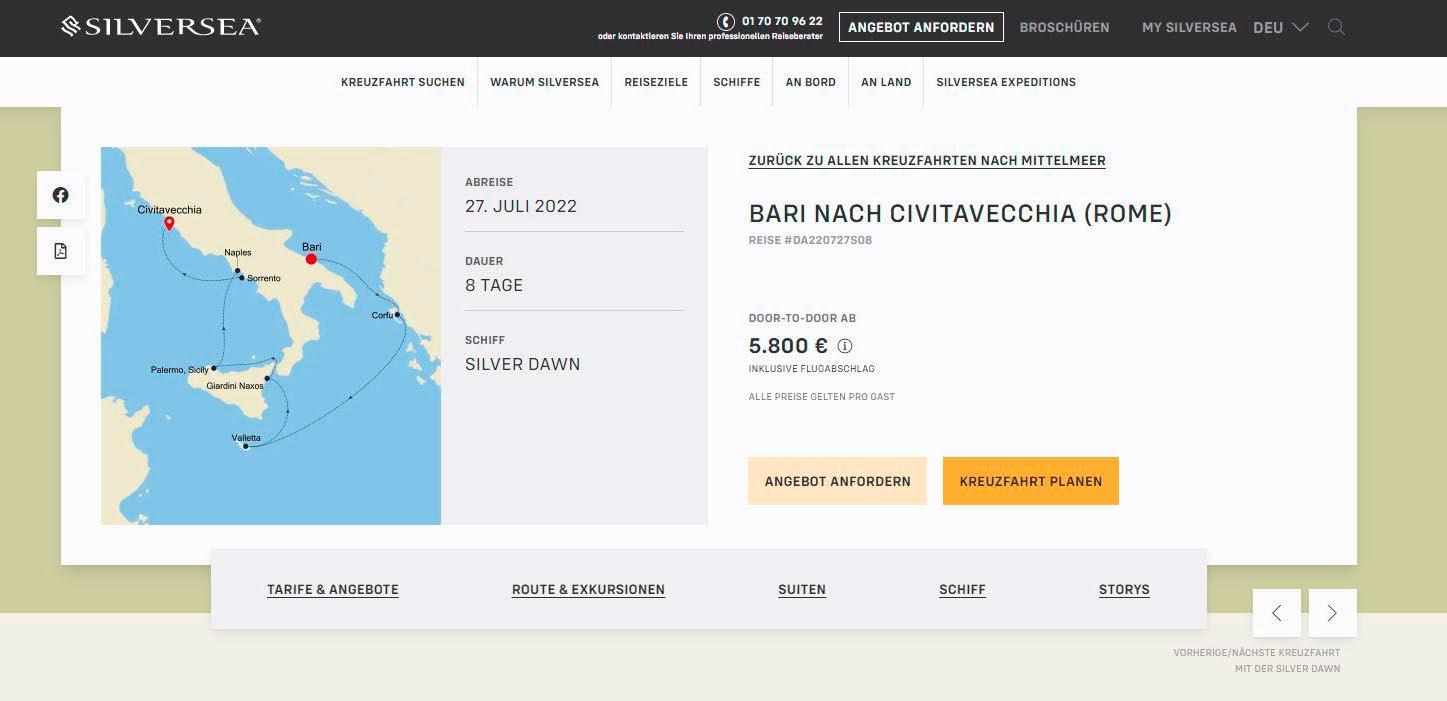Viewport: 1447px width, 701px height.
Task: Switch to Route & Exkursionen tab
Action: (588, 590)
